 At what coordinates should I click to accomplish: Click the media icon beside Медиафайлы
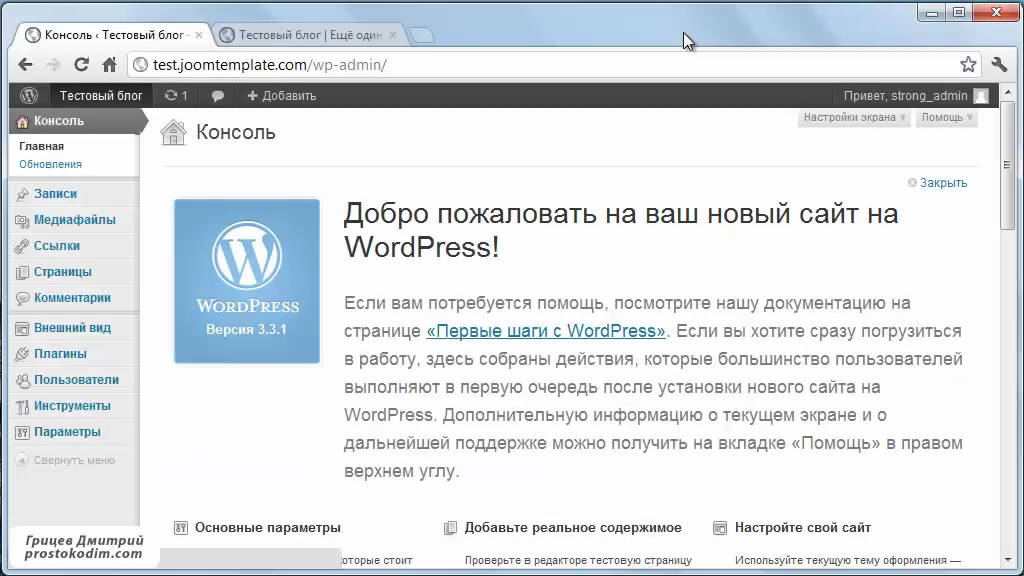[x=22, y=221]
